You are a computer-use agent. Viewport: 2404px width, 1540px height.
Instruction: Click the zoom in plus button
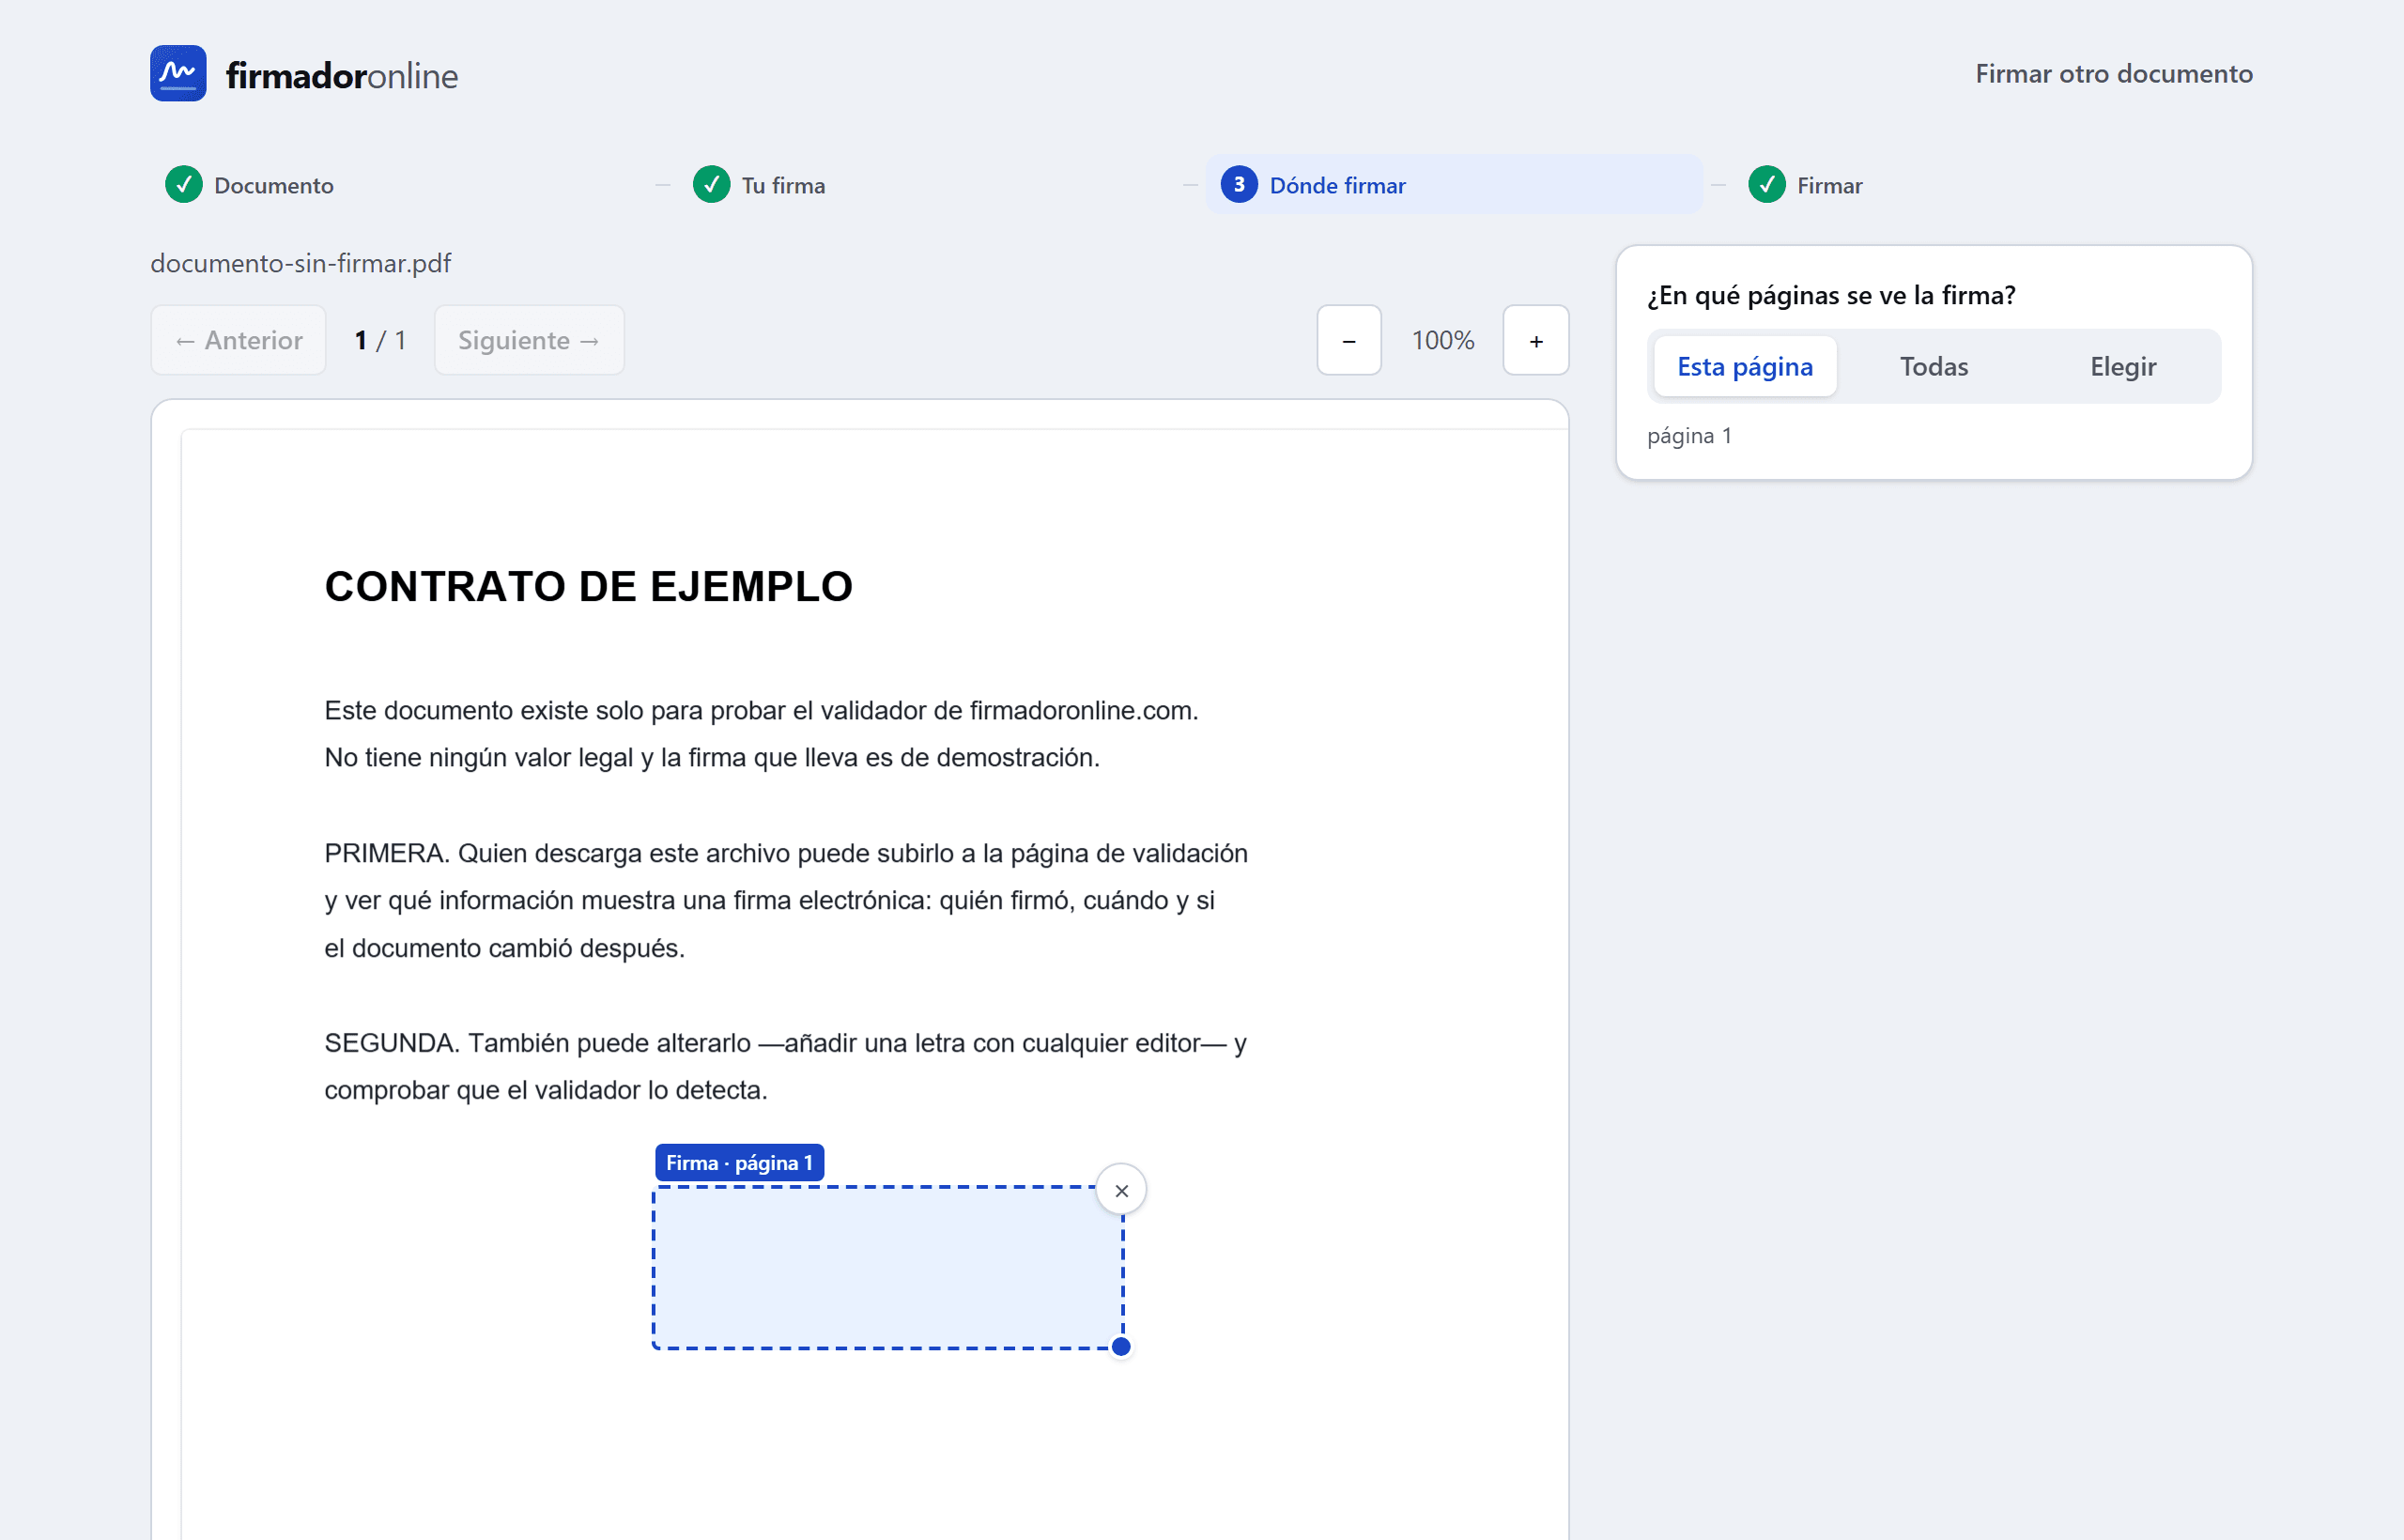pyautogui.click(x=1536, y=340)
